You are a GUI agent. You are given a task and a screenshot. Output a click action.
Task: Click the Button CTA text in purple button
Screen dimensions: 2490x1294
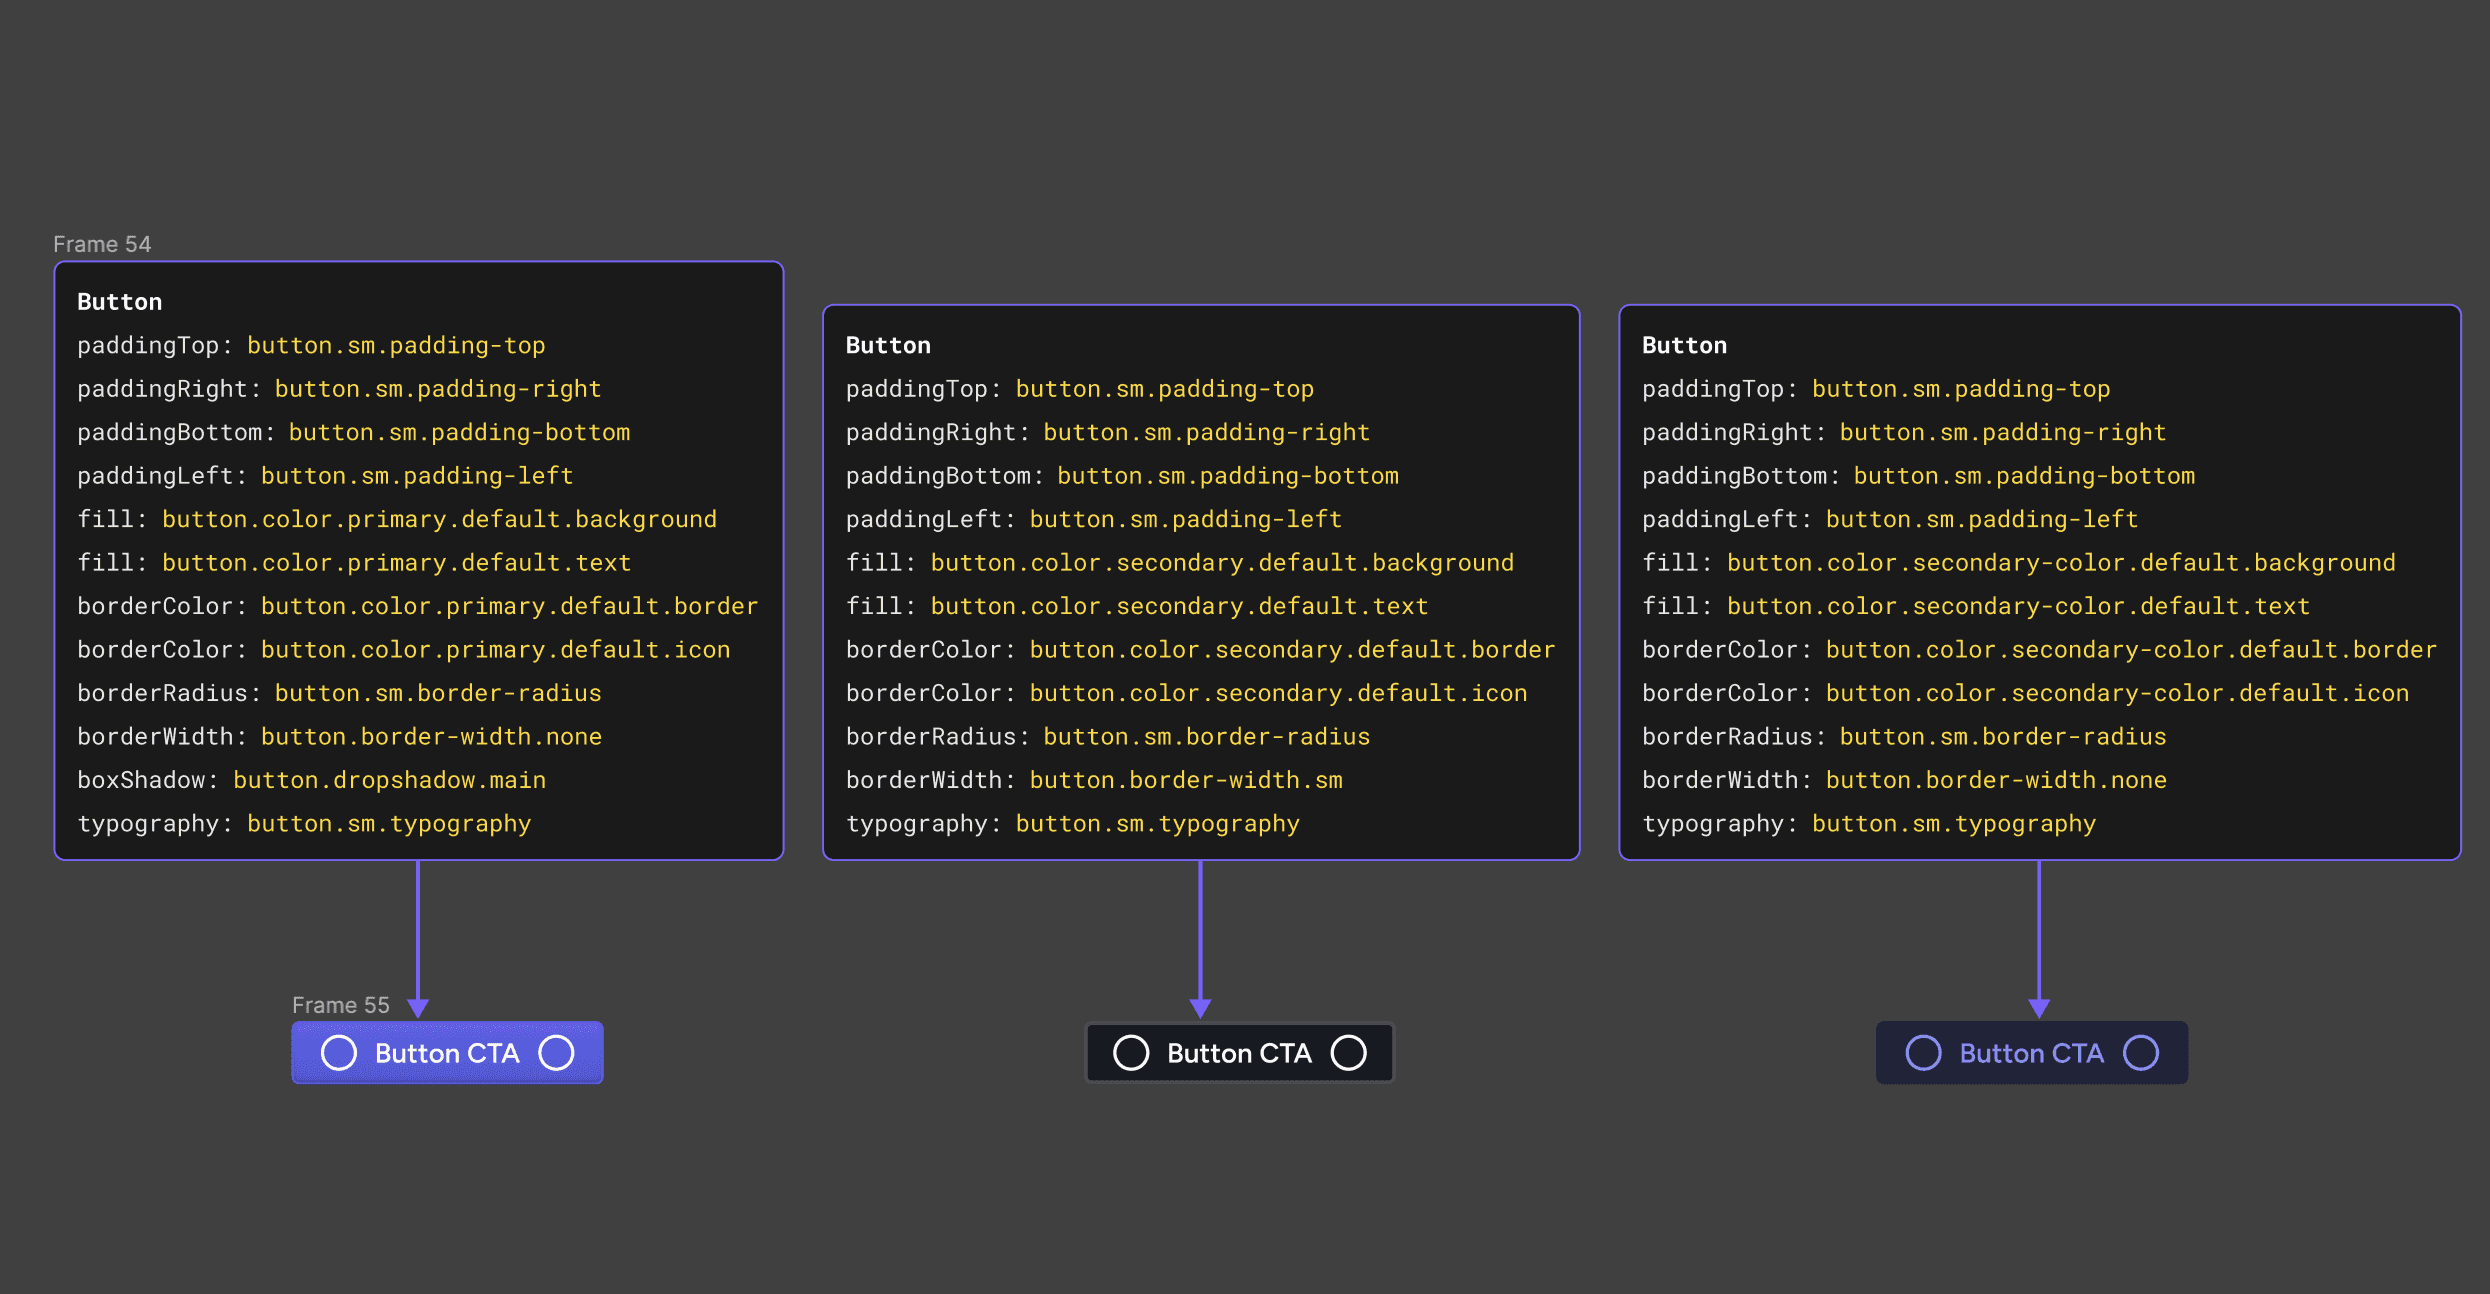[447, 1053]
